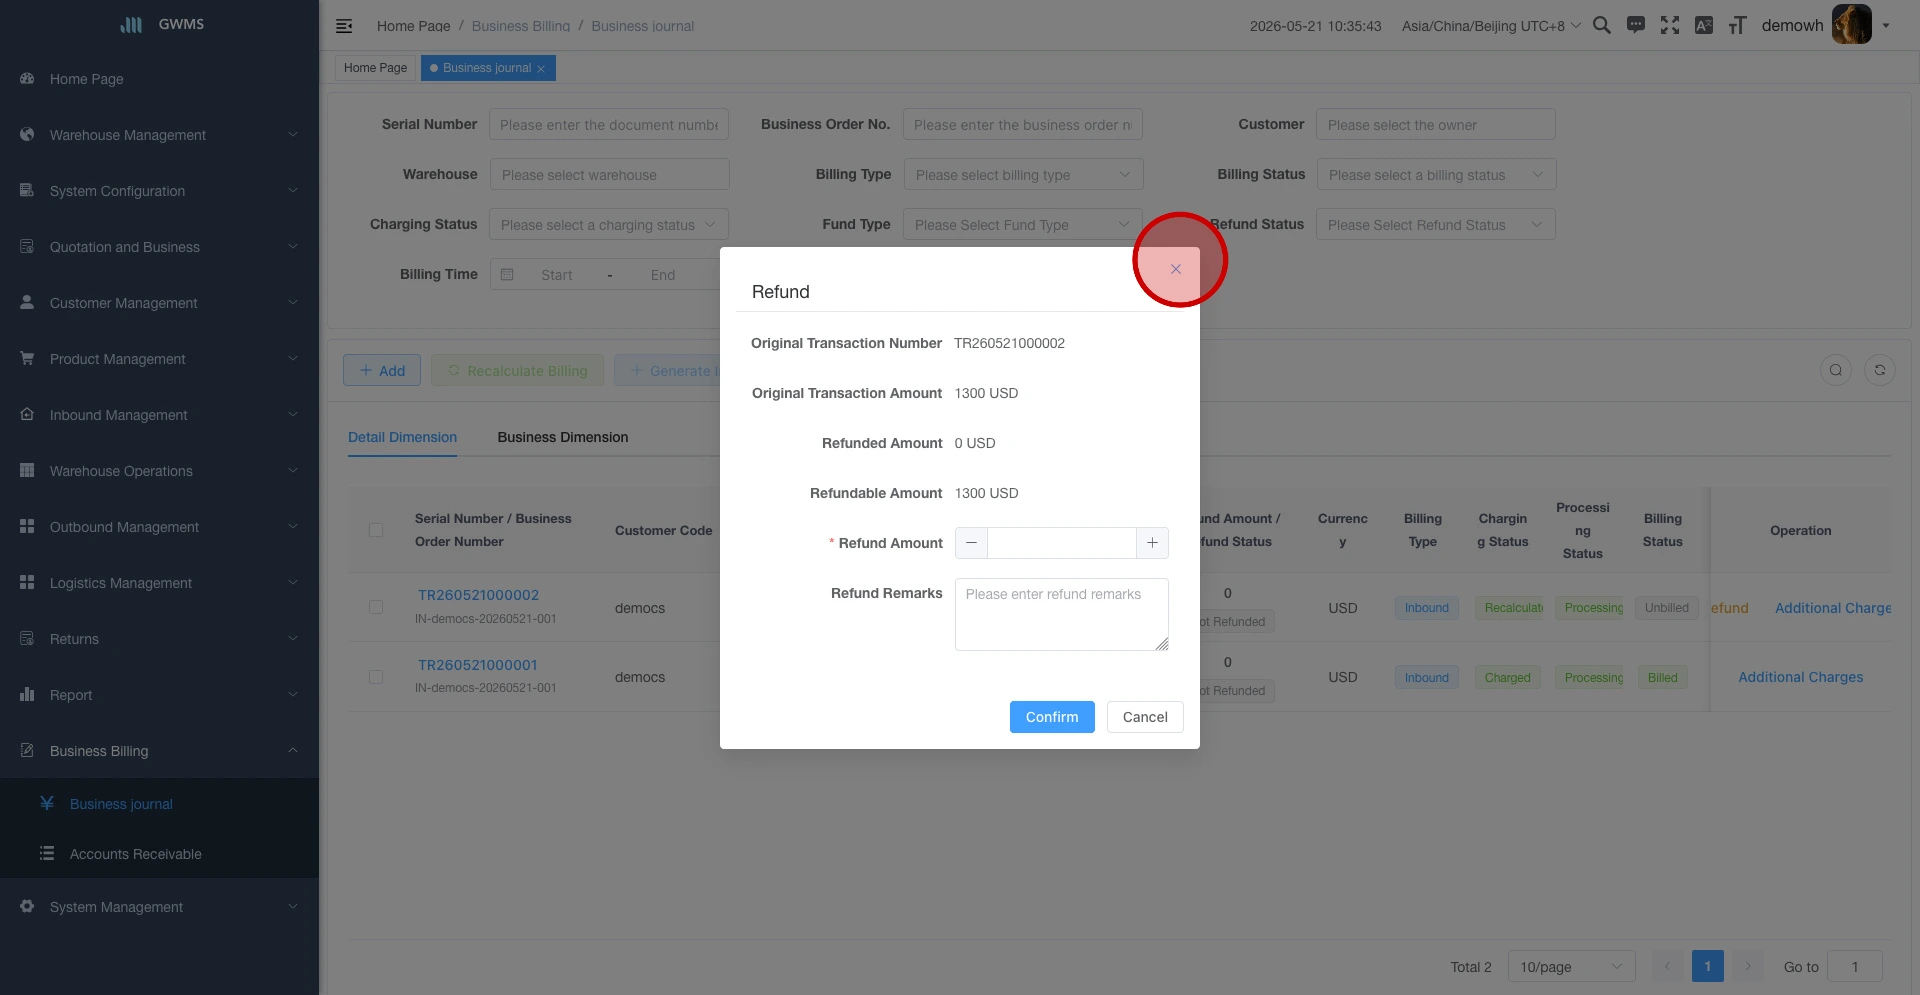Click the Customer Management person icon
Image resolution: width=1920 pixels, height=995 pixels.
pos(27,302)
